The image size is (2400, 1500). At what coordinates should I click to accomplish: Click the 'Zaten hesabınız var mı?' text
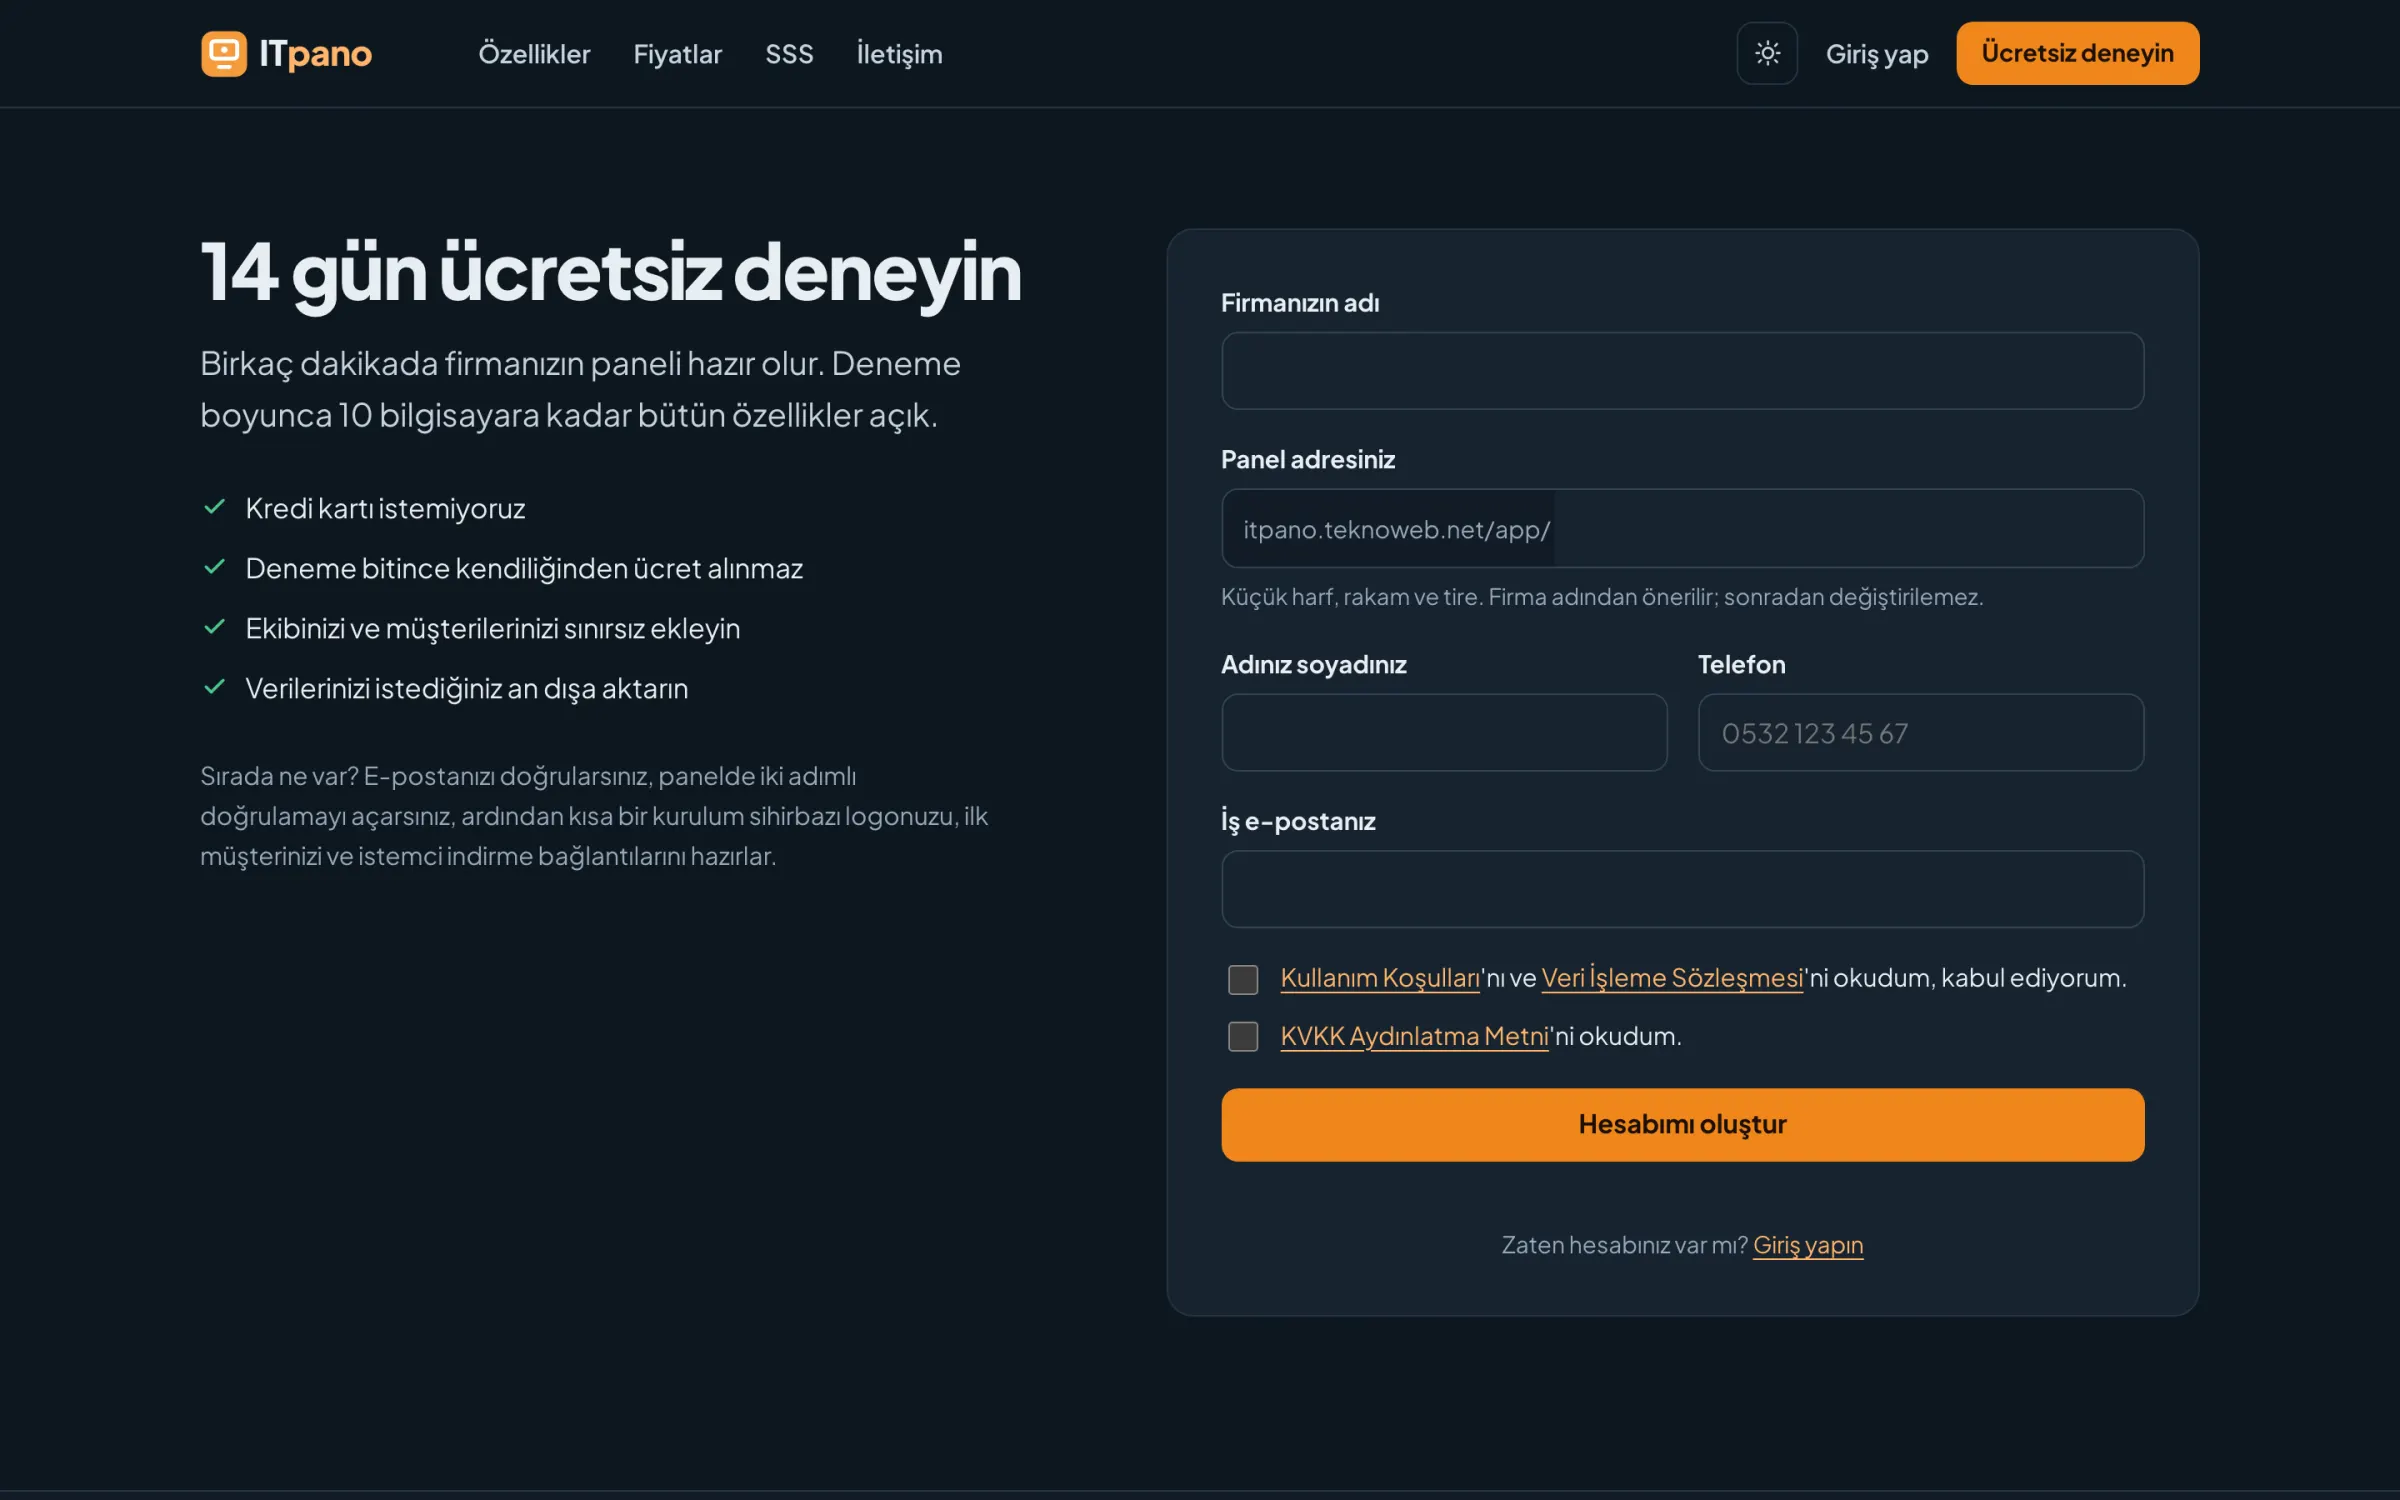[1624, 1245]
